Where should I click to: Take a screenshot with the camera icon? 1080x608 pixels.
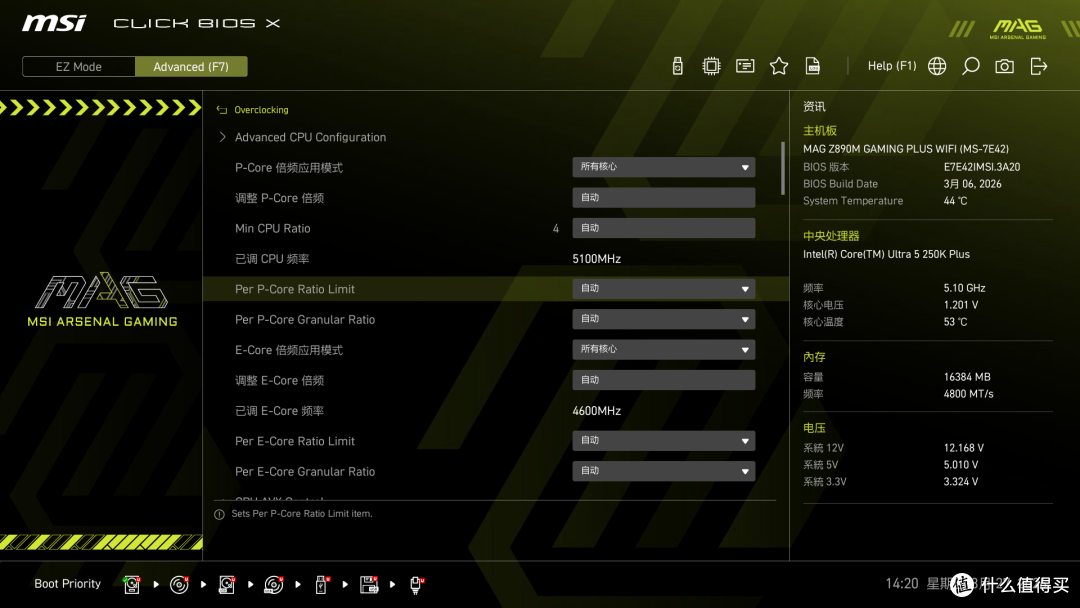click(1004, 66)
